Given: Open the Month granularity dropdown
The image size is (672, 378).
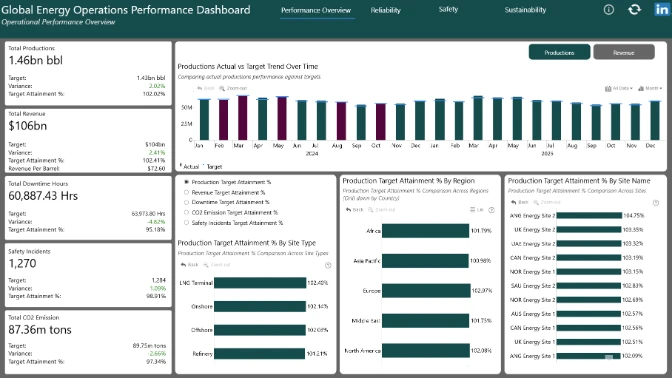Looking at the screenshot, I should point(650,88).
